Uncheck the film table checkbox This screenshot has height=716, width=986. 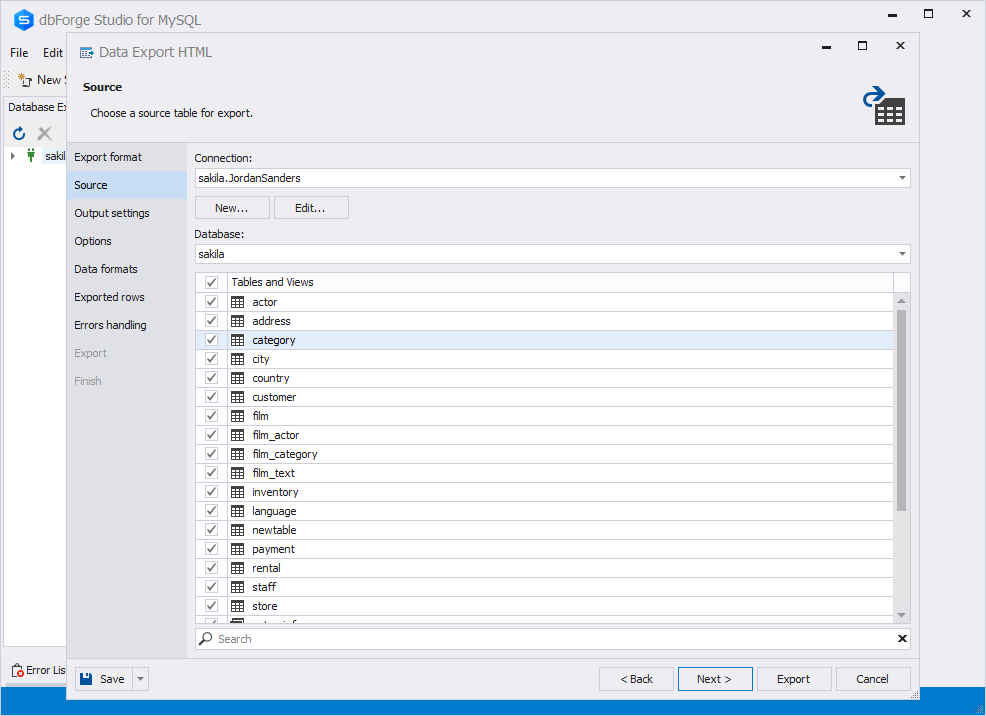pyautogui.click(x=211, y=416)
